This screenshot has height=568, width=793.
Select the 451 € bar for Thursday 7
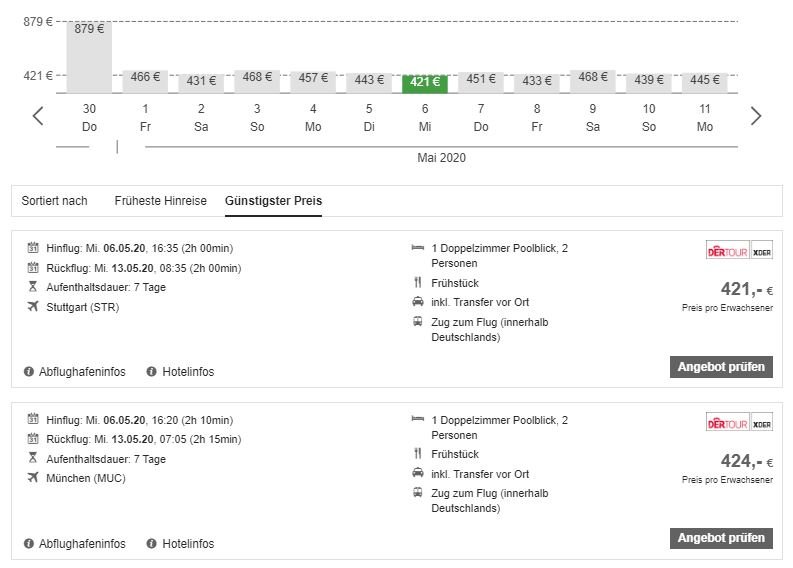click(x=480, y=81)
